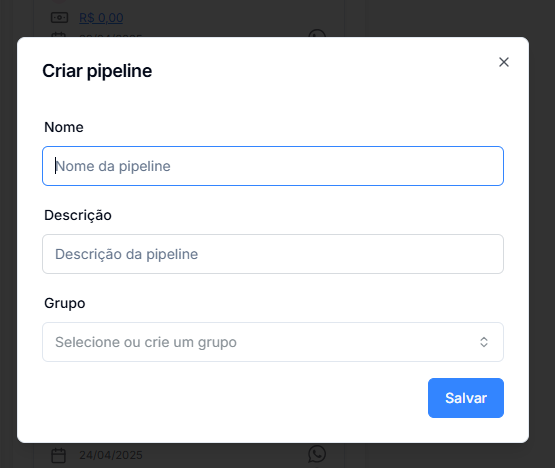Click the partially hidden date above dialog
Viewport: 555px width, 468px height.
pyautogui.click(x=111, y=35)
